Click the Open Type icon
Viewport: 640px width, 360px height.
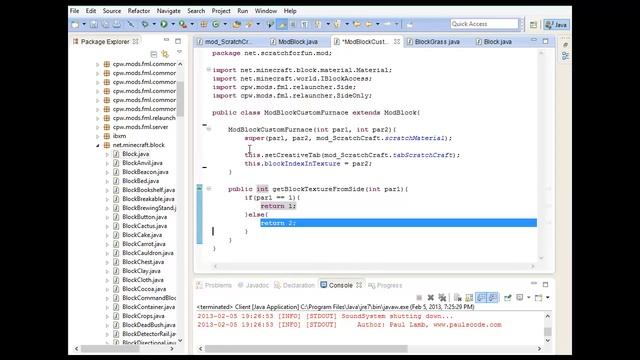click(236, 24)
